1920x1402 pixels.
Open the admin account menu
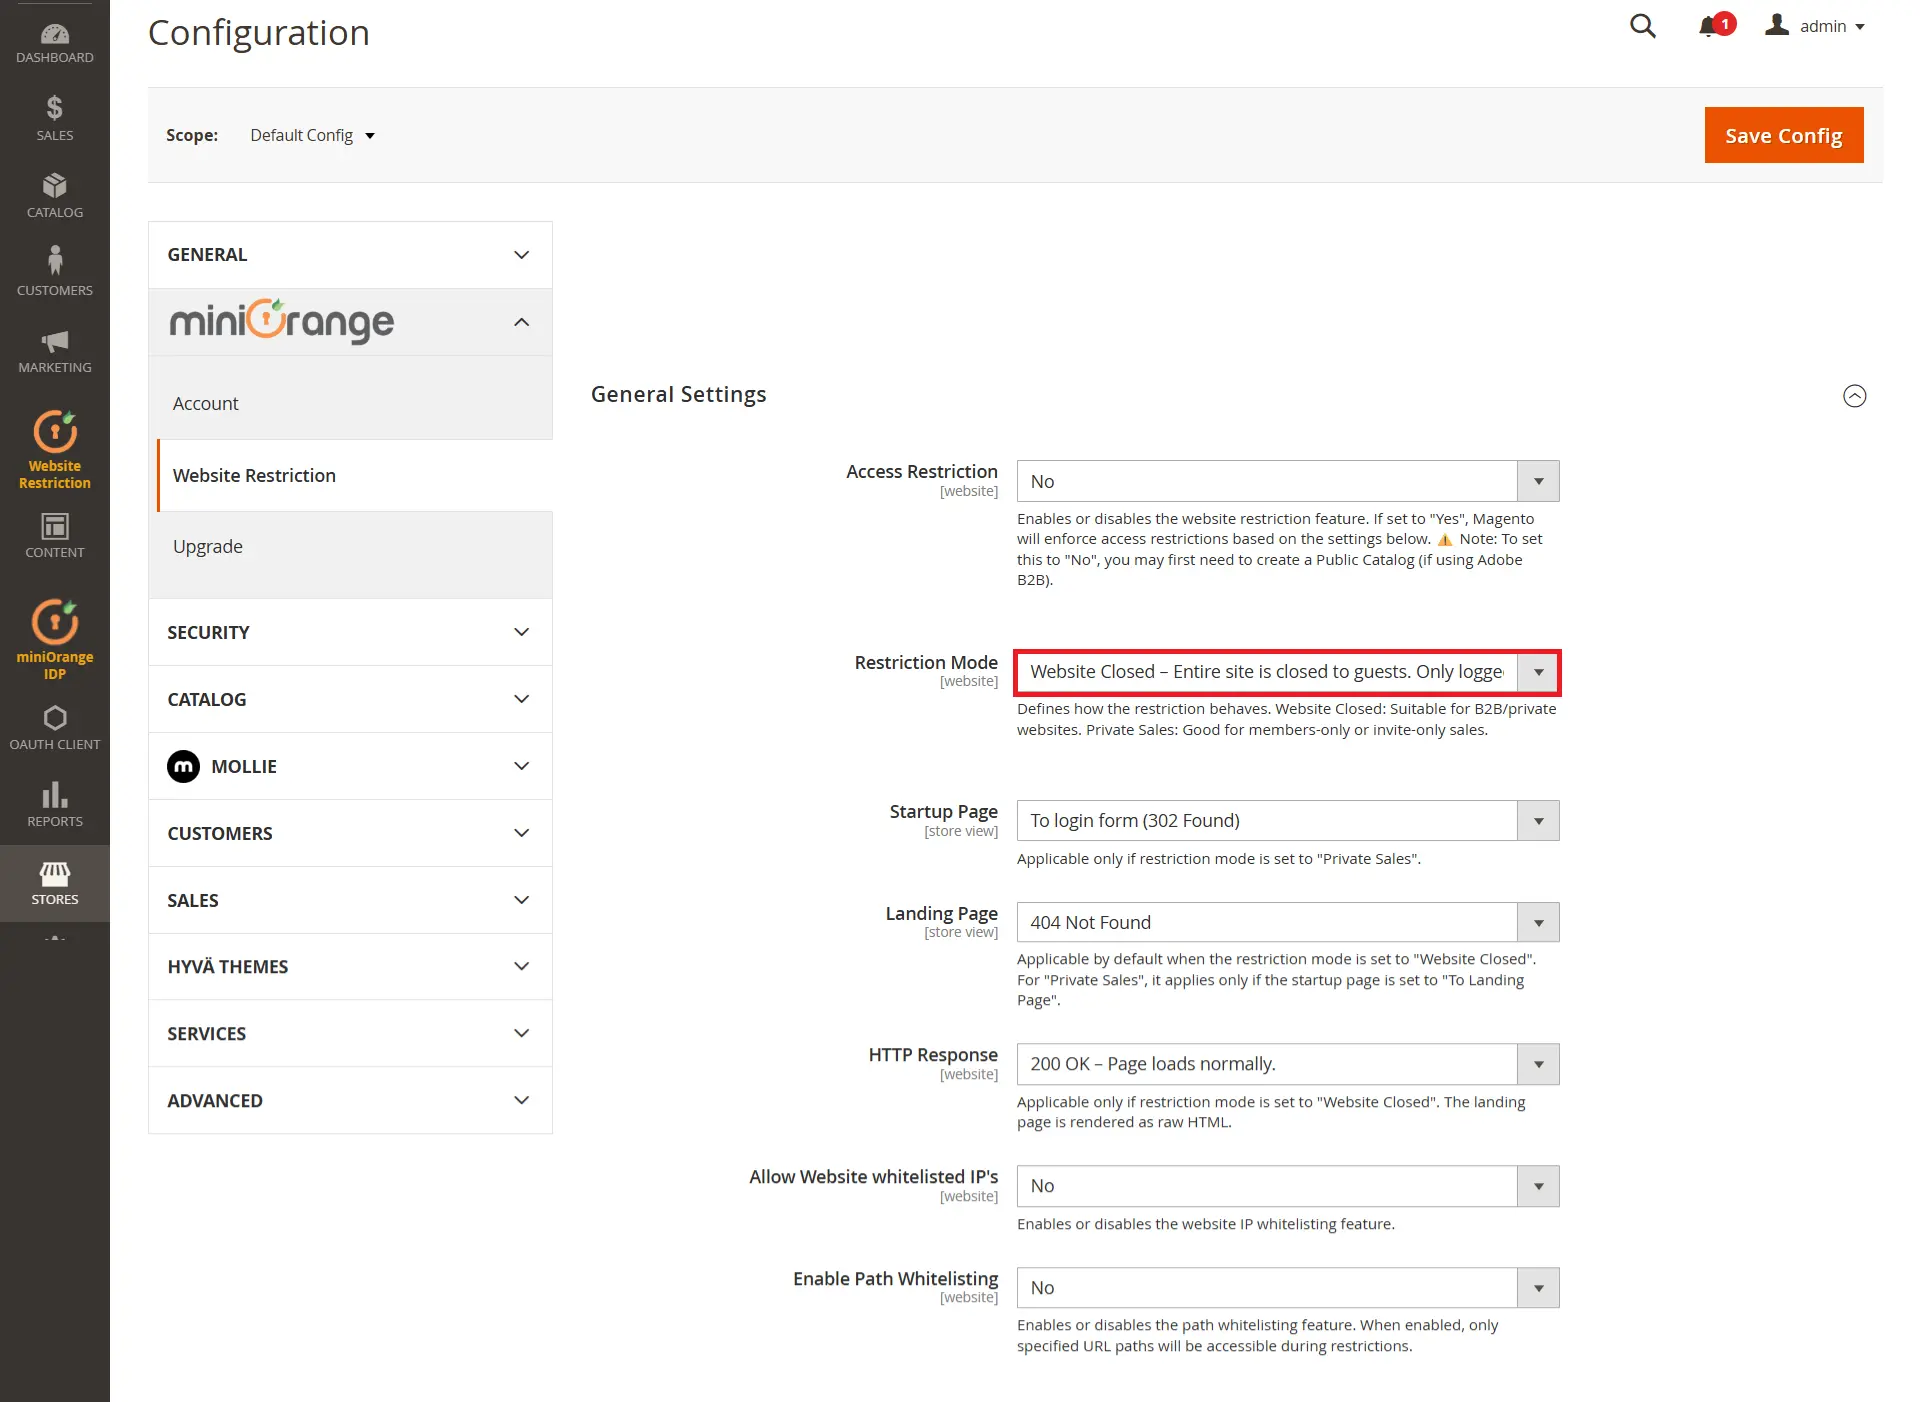click(x=1816, y=26)
